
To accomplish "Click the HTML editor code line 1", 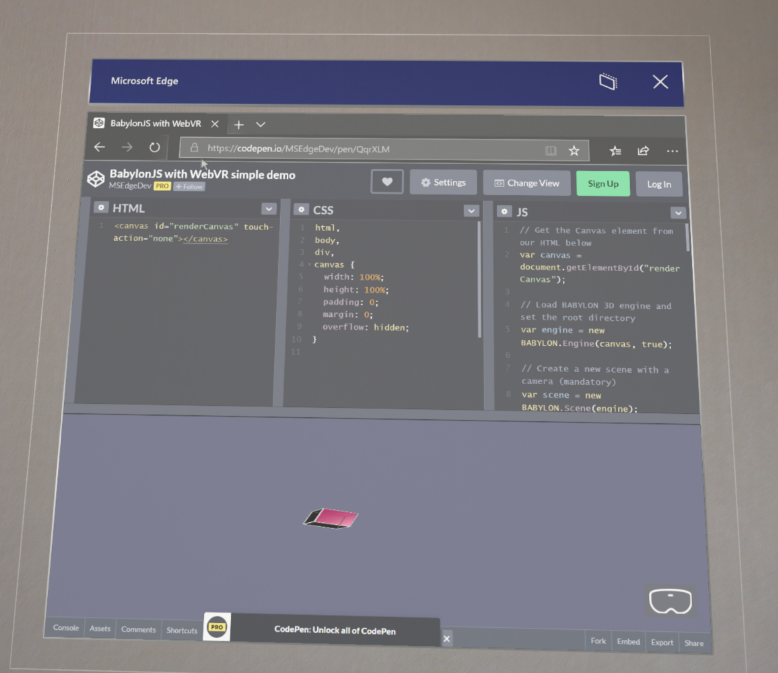I will click(x=194, y=232).
